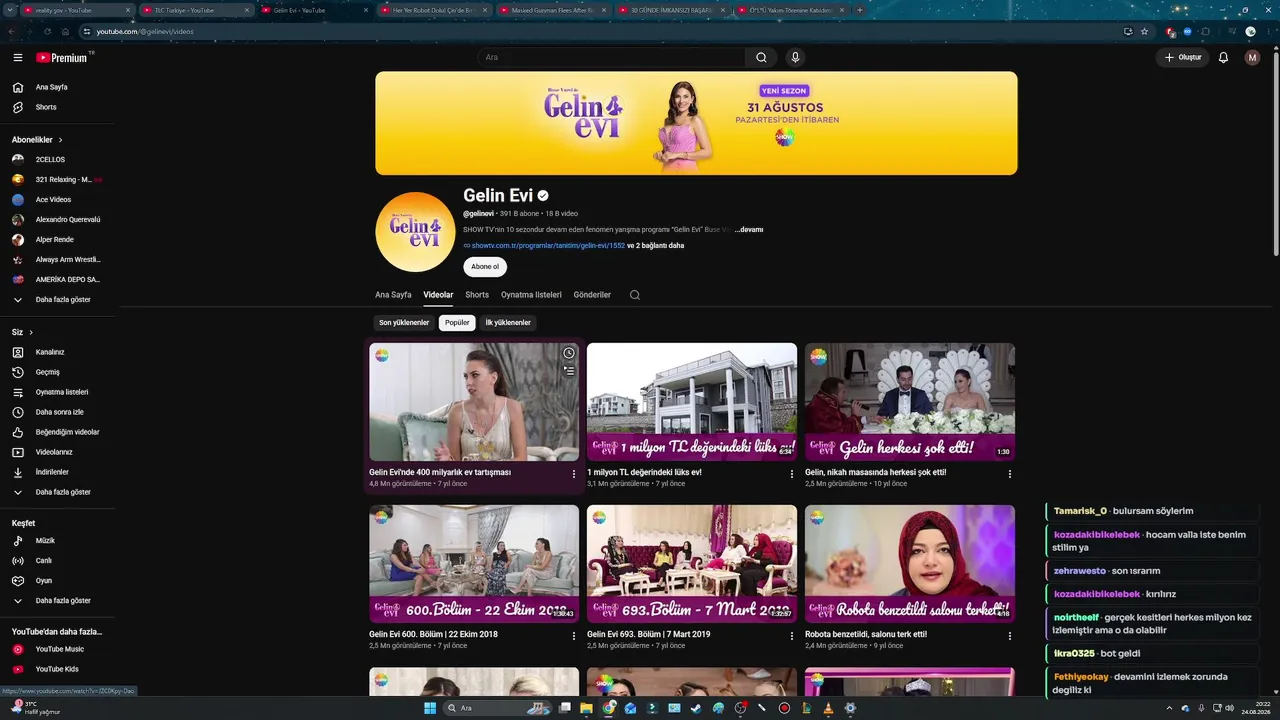
Task: Open the YouTube guide hamburger menu
Action: [x=18, y=58]
